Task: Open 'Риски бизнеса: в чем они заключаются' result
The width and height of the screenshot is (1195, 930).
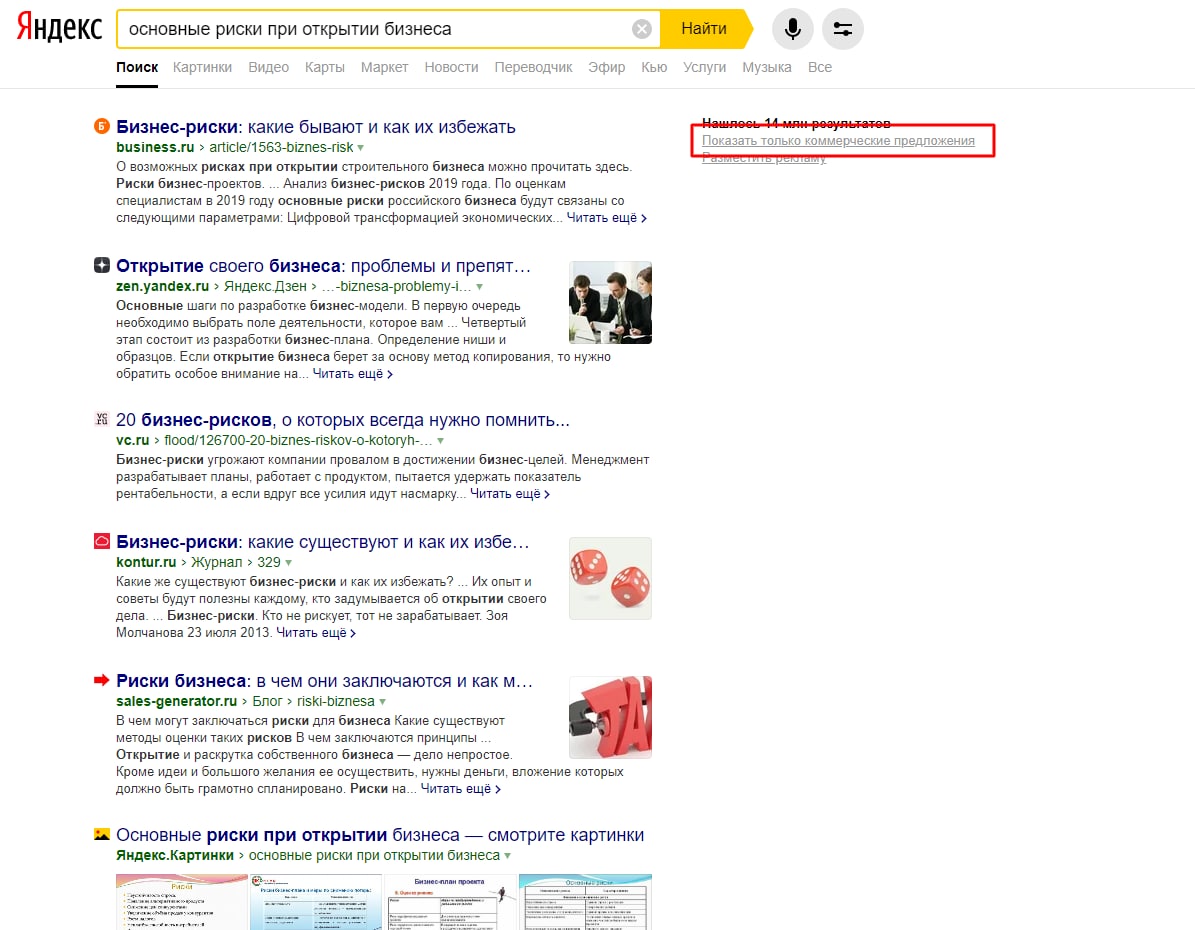Action: (x=324, y=680)
